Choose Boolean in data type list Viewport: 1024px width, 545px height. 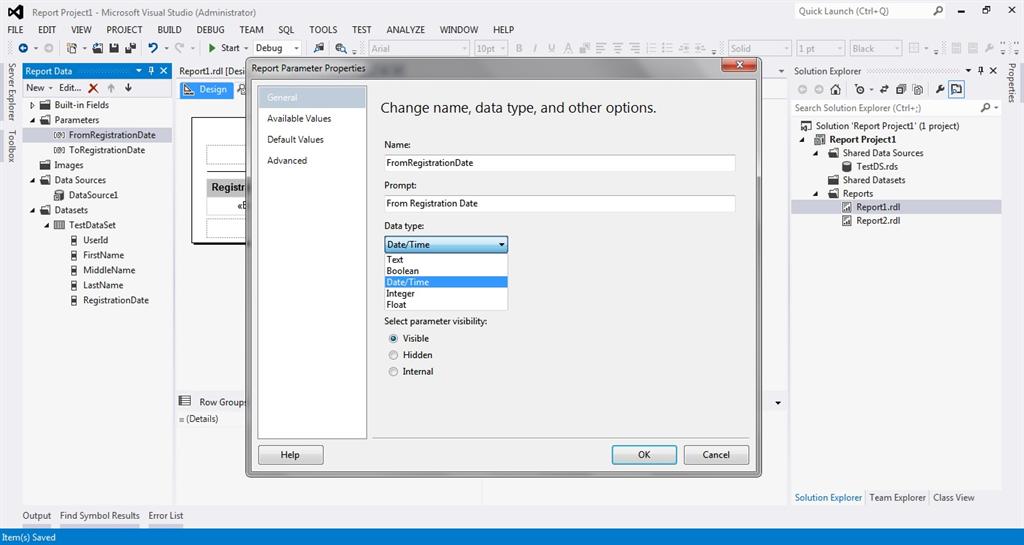point(446,271)
